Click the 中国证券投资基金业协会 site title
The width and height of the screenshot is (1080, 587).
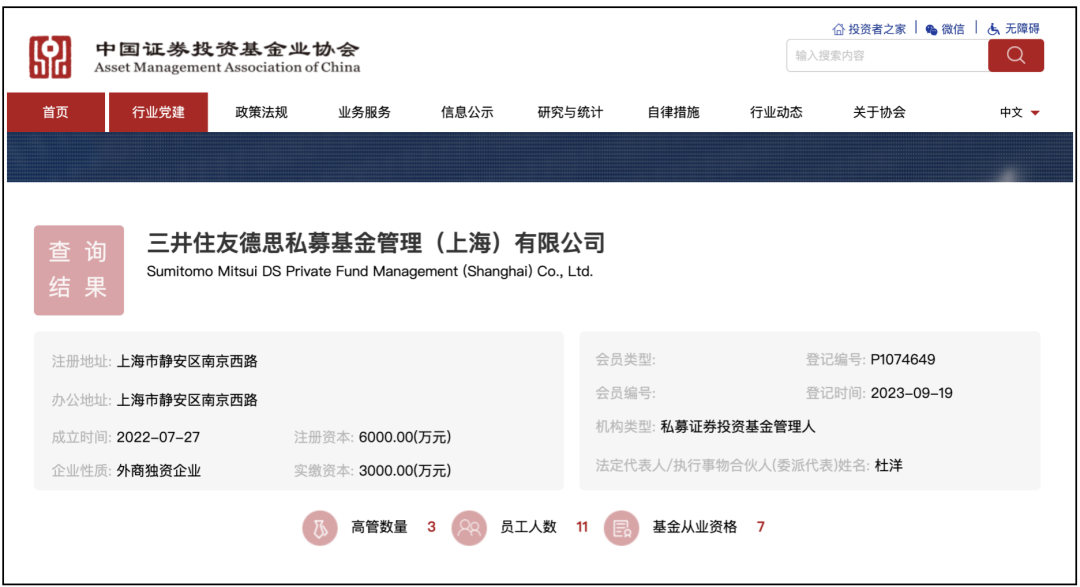click(x=227, y=49)
